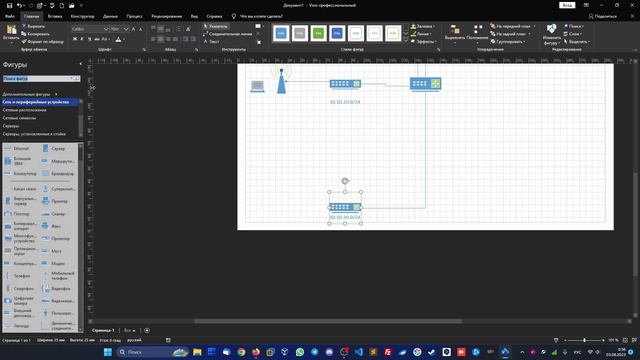The image size is (640, 360).
Task: Select the Server (Сервер) shape in stencil
Action: (54, 149)
